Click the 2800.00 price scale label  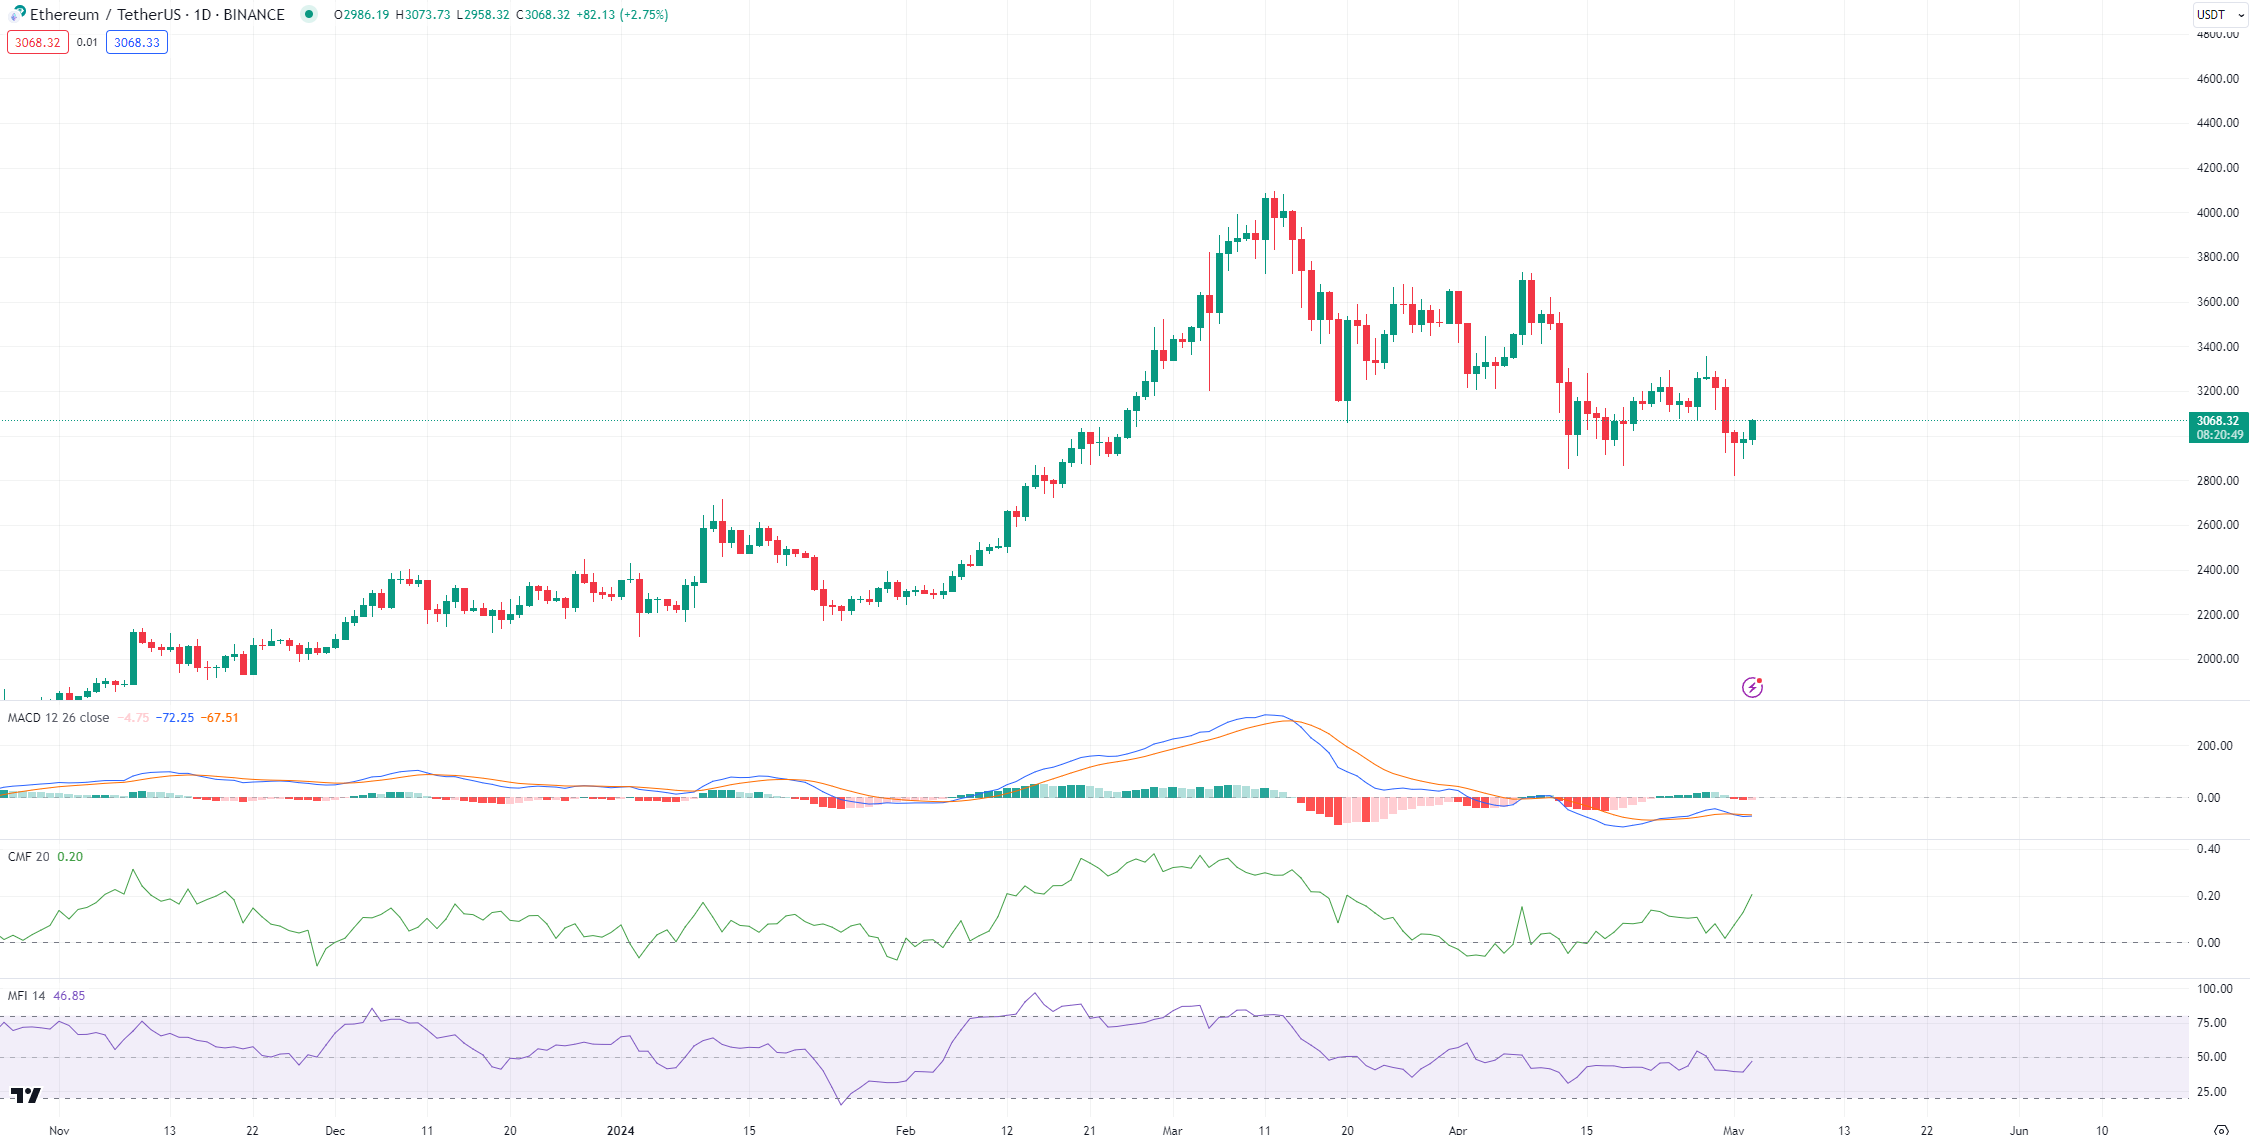coord(2217,480)
